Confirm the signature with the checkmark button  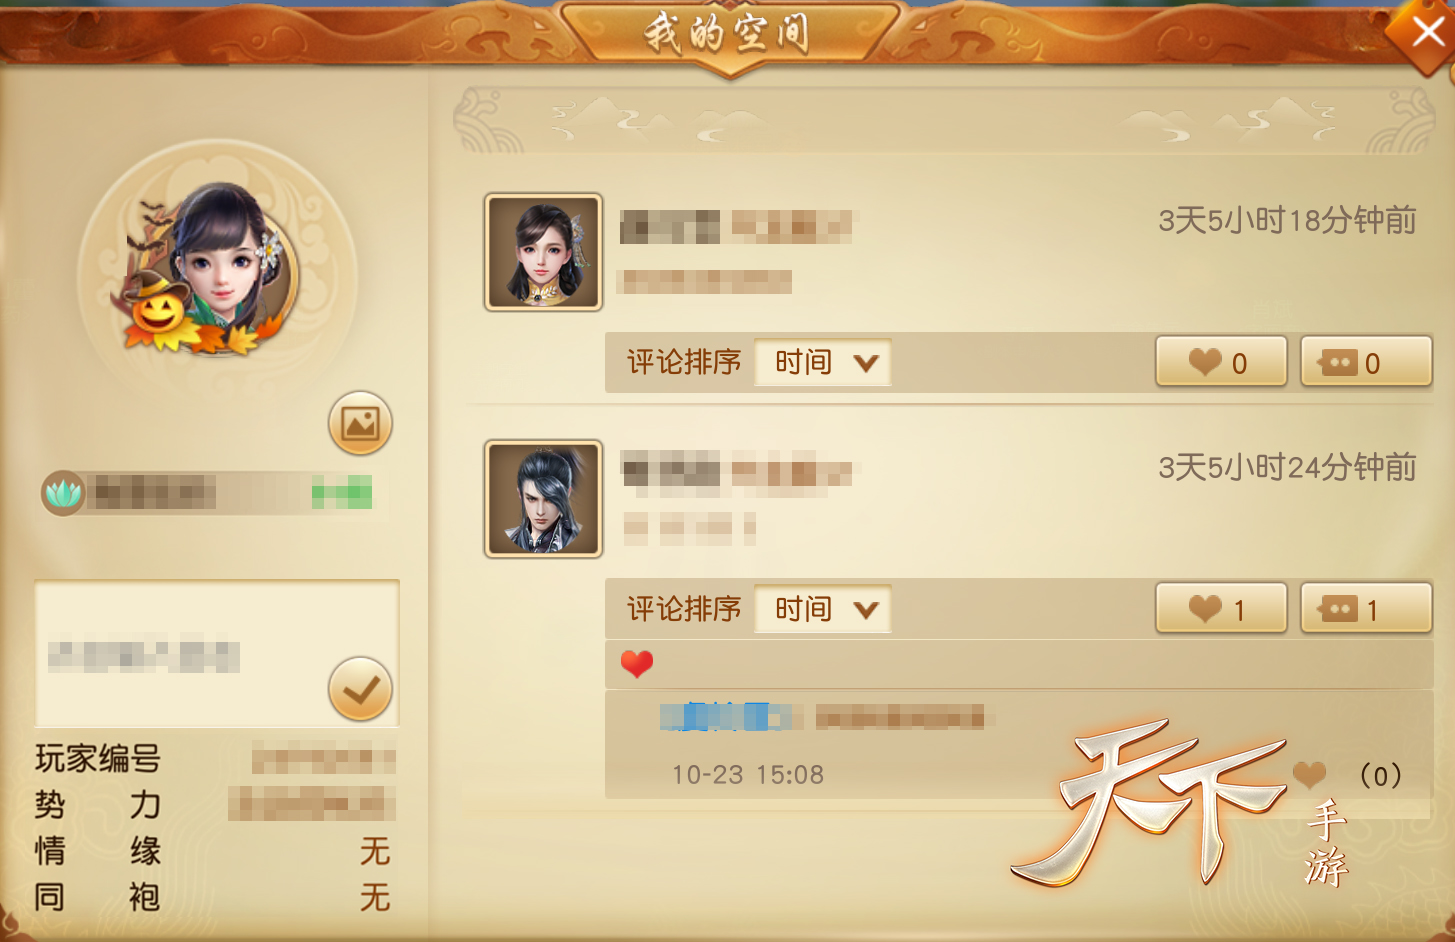coord(360,689)
